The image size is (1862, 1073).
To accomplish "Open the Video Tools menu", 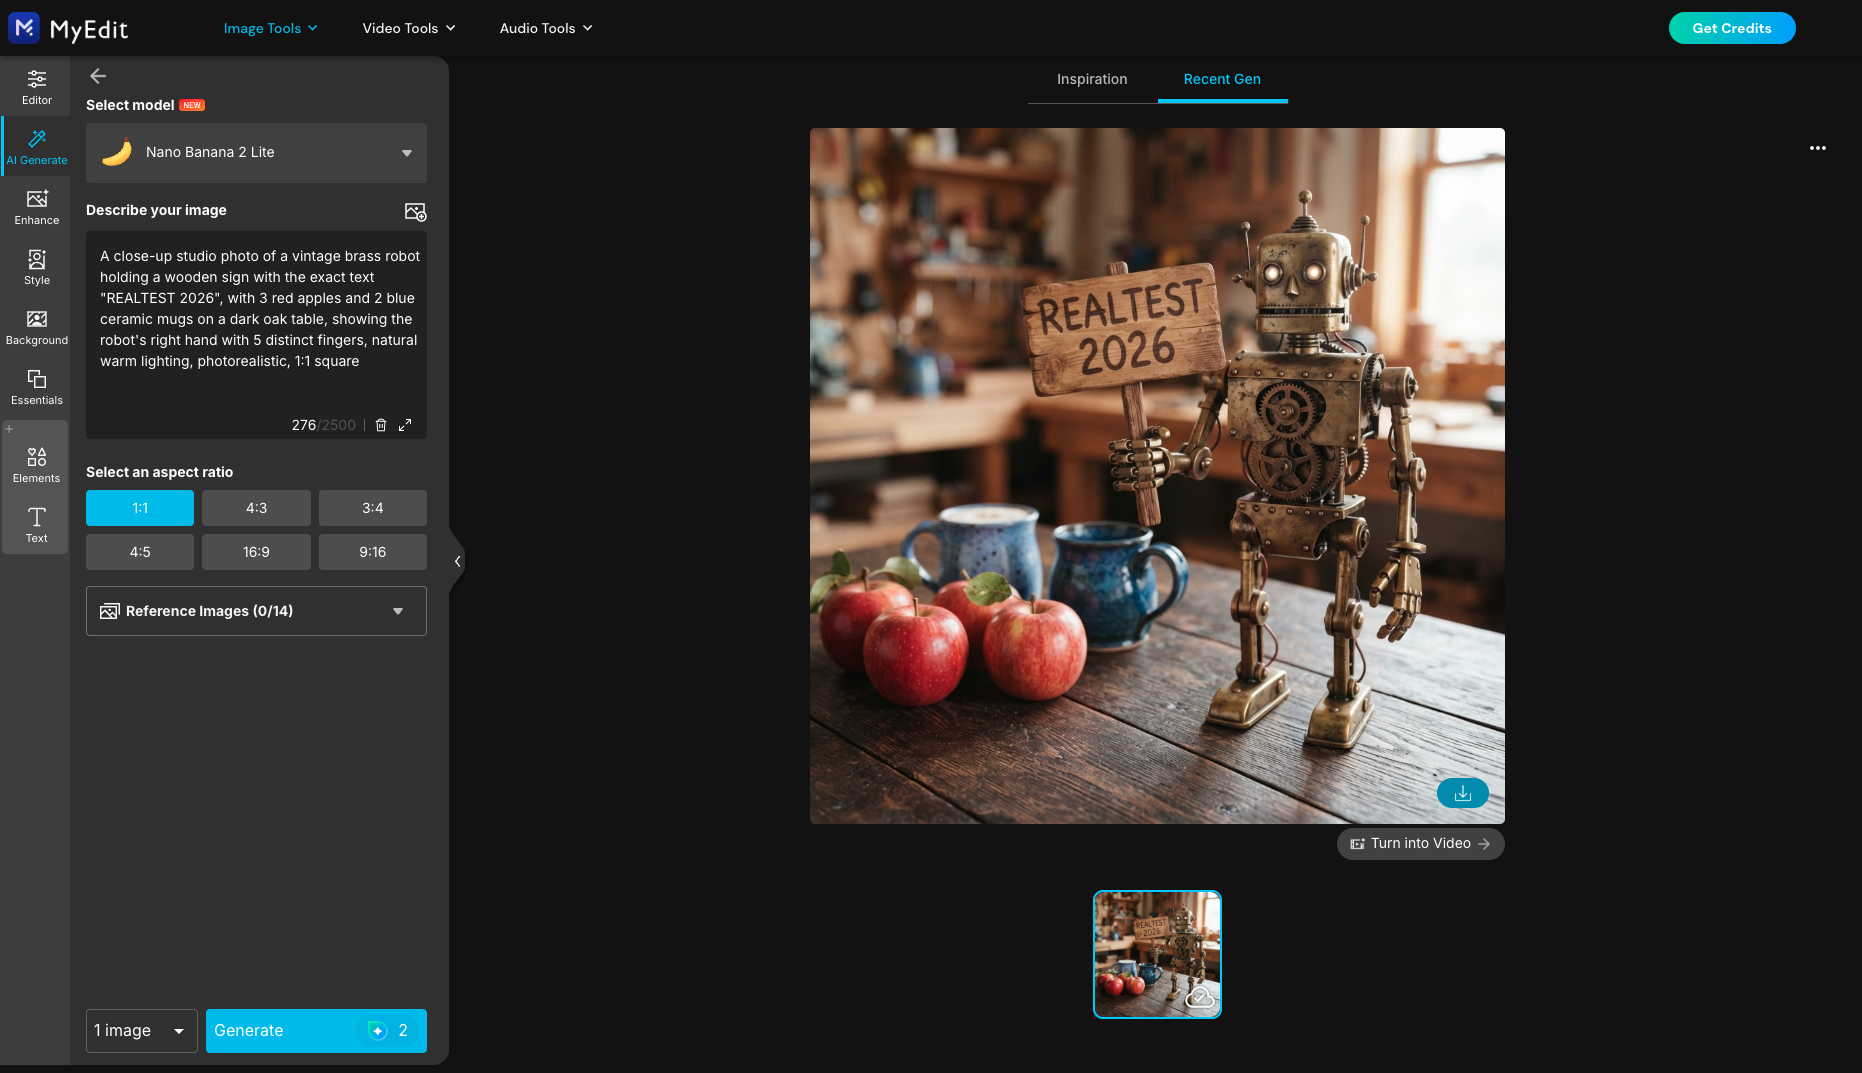I will click(408, 28).
